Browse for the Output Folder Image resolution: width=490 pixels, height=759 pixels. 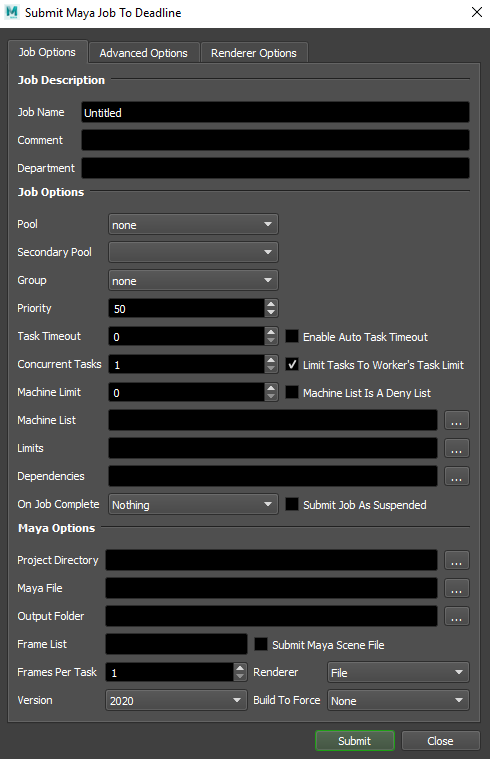point(456,616)
